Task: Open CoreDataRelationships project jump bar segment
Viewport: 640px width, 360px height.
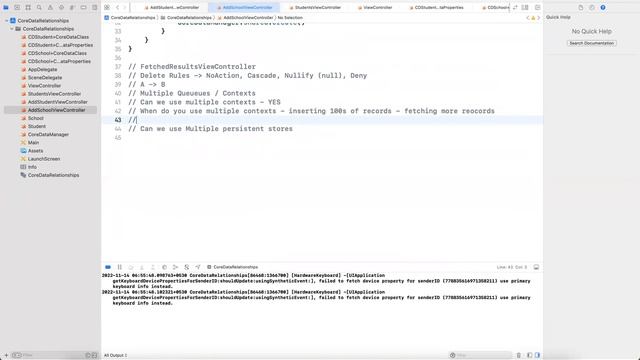Action: tap(130, 18)
